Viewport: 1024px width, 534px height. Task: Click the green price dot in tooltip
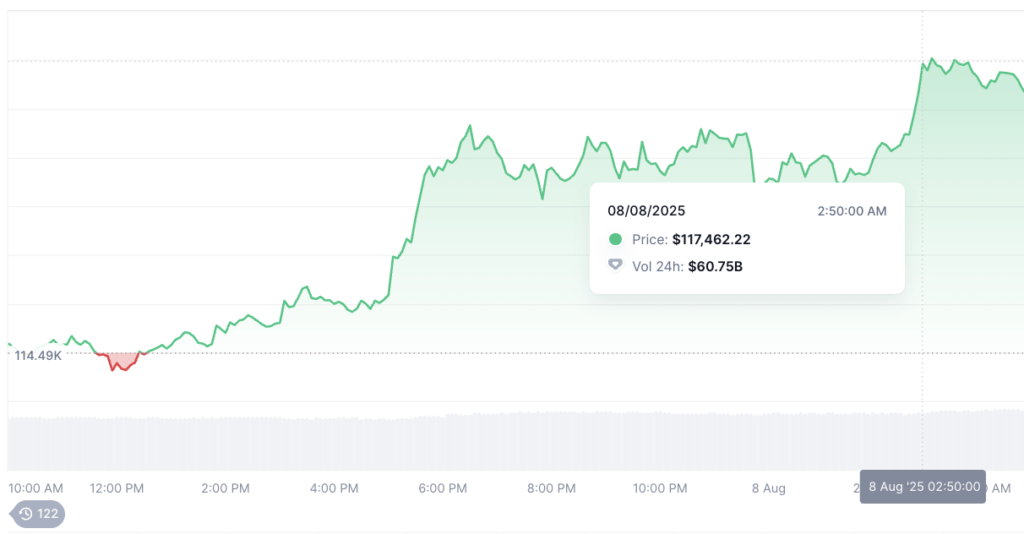(x=615, y=239)
